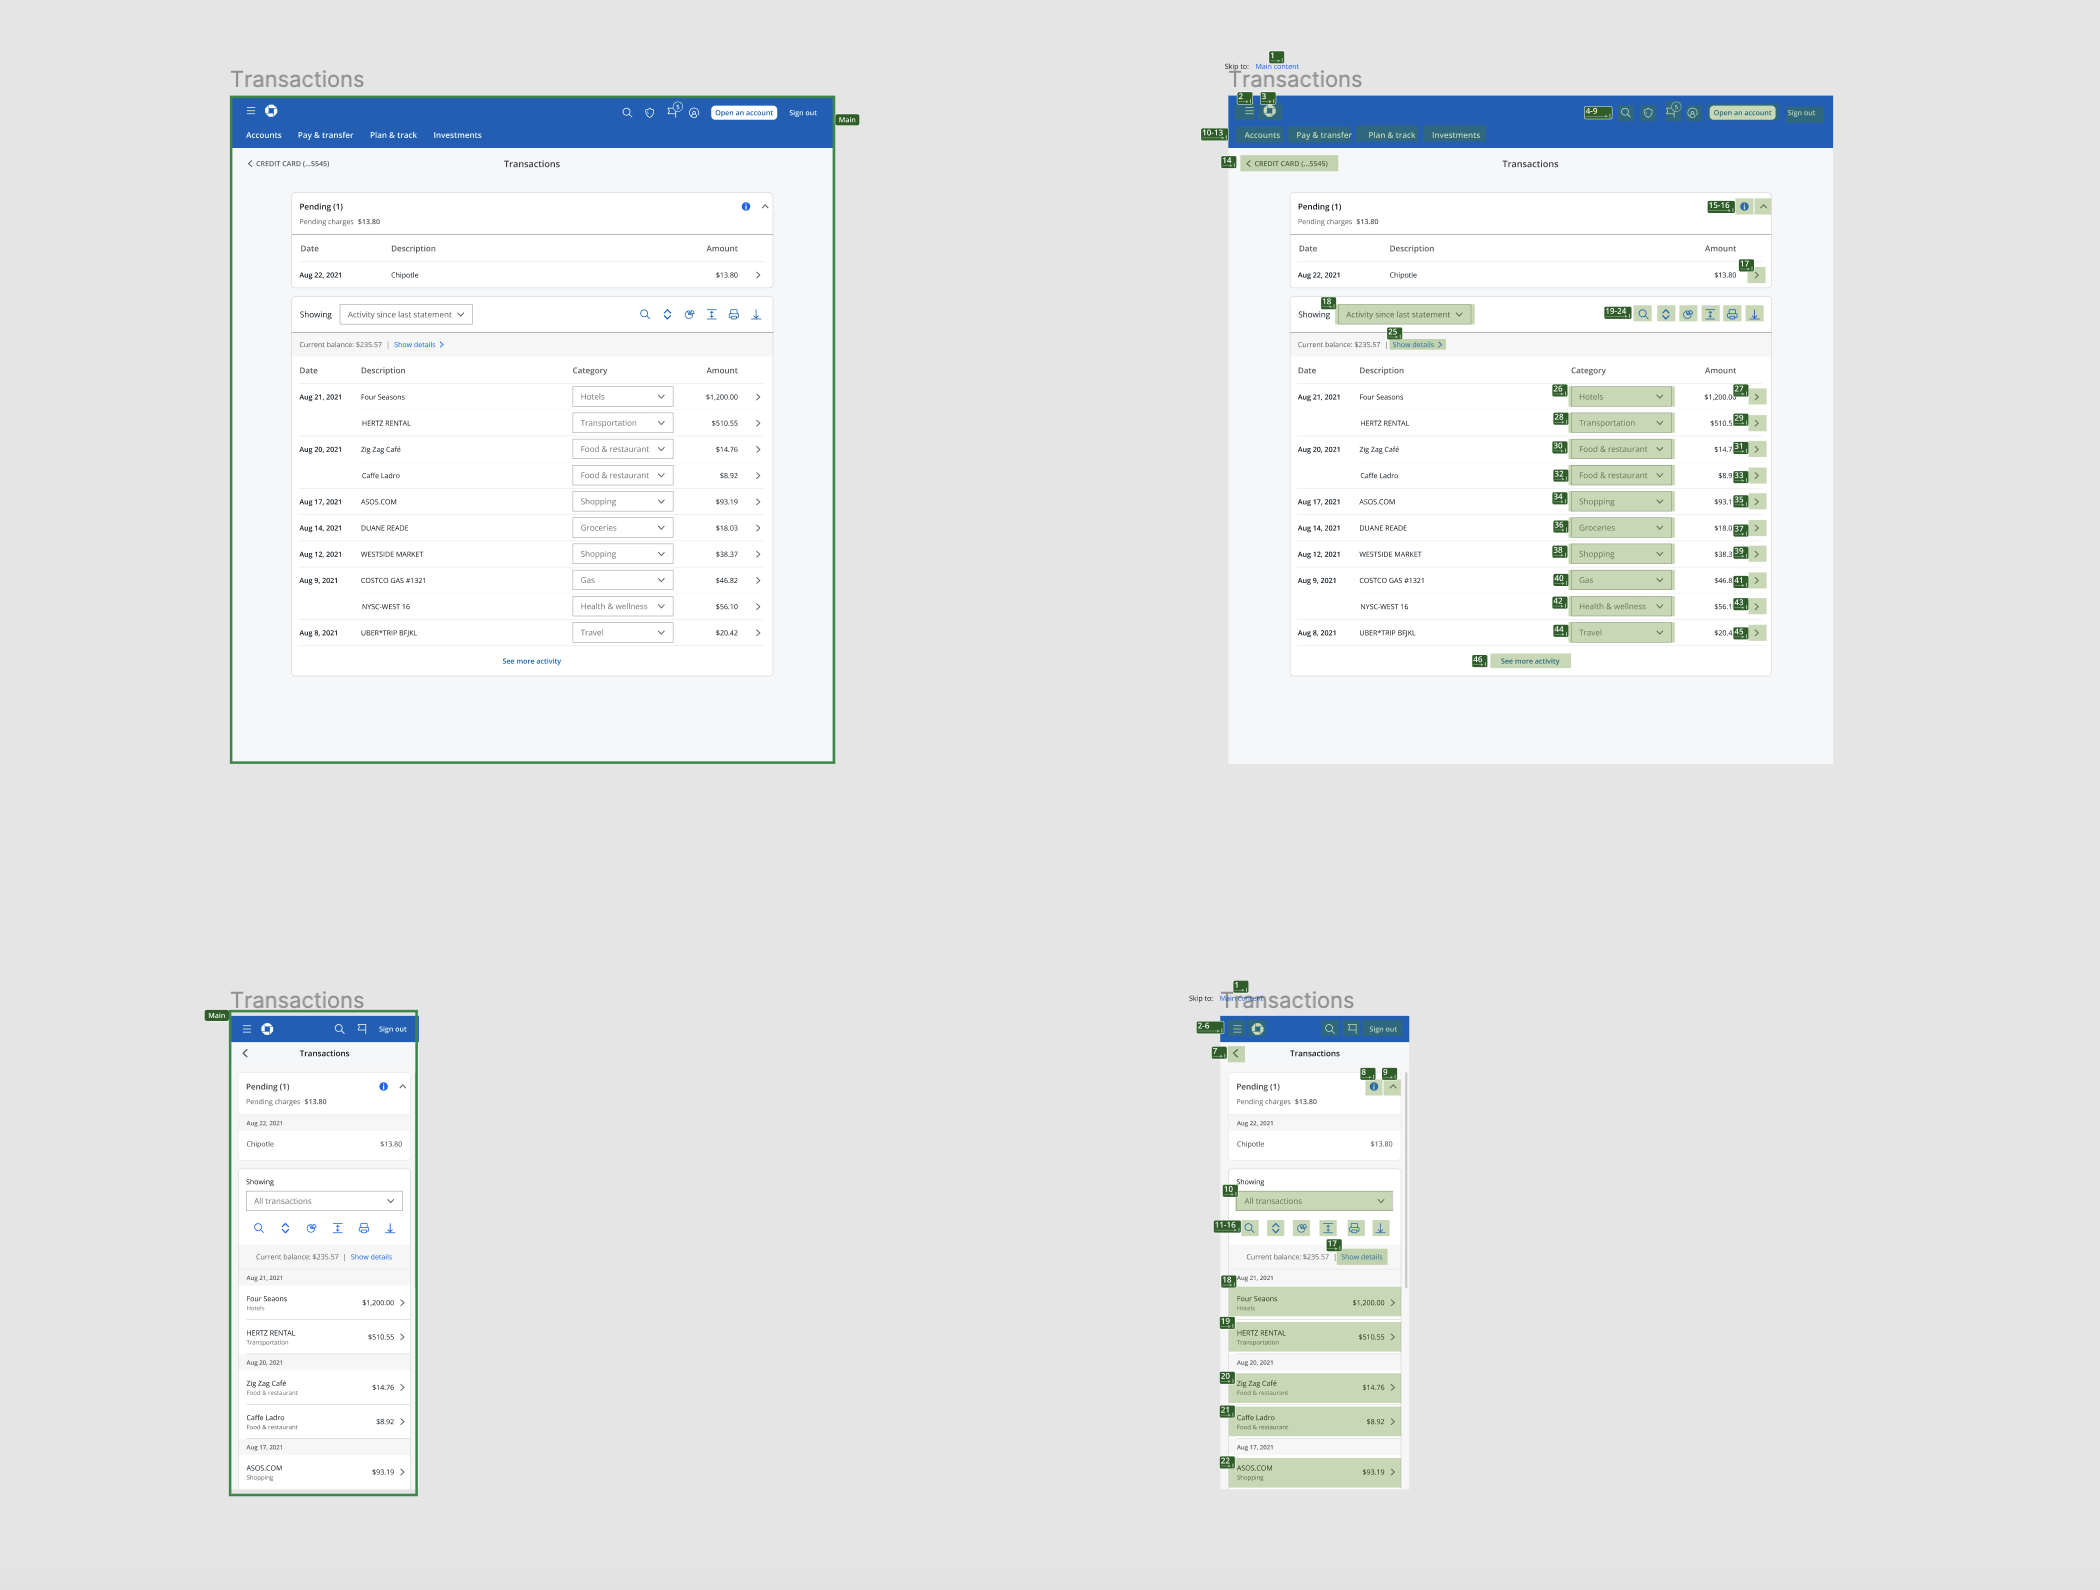Click 'Open an account' button in top-left desktop header
The image size is (2100, 1590).
pos(744,113)
